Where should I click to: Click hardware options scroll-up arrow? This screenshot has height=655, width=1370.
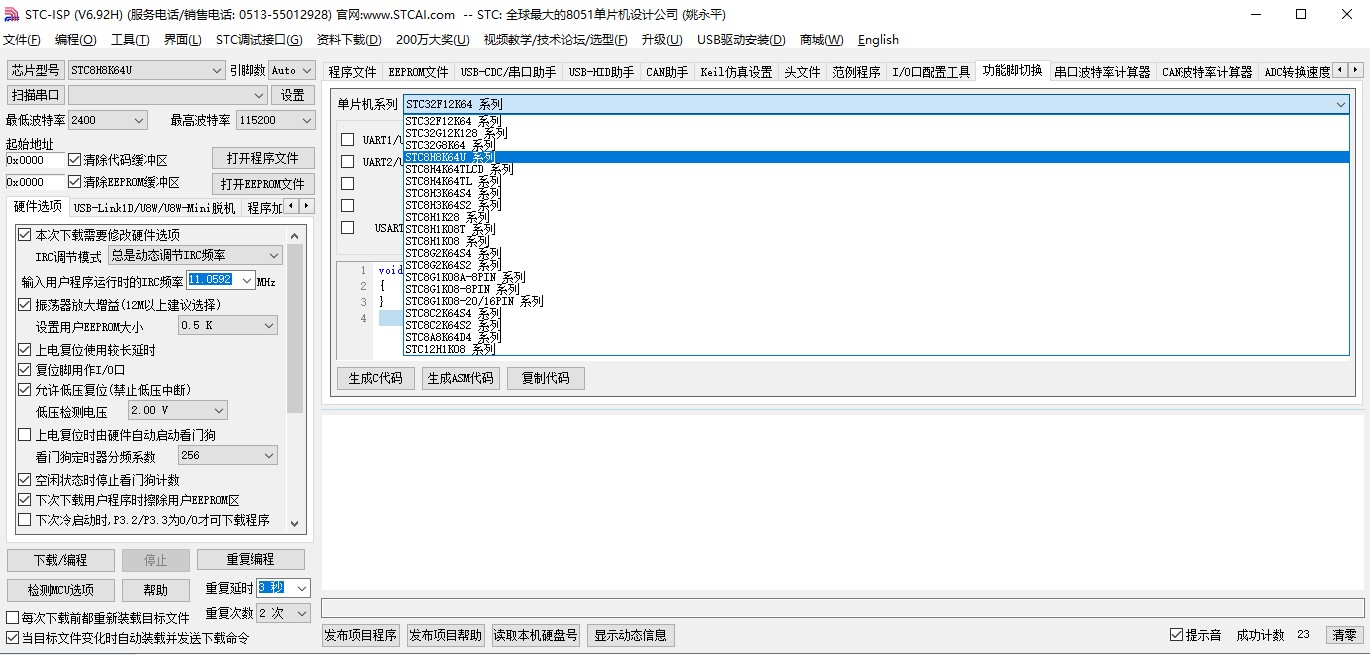pos(295,236)
